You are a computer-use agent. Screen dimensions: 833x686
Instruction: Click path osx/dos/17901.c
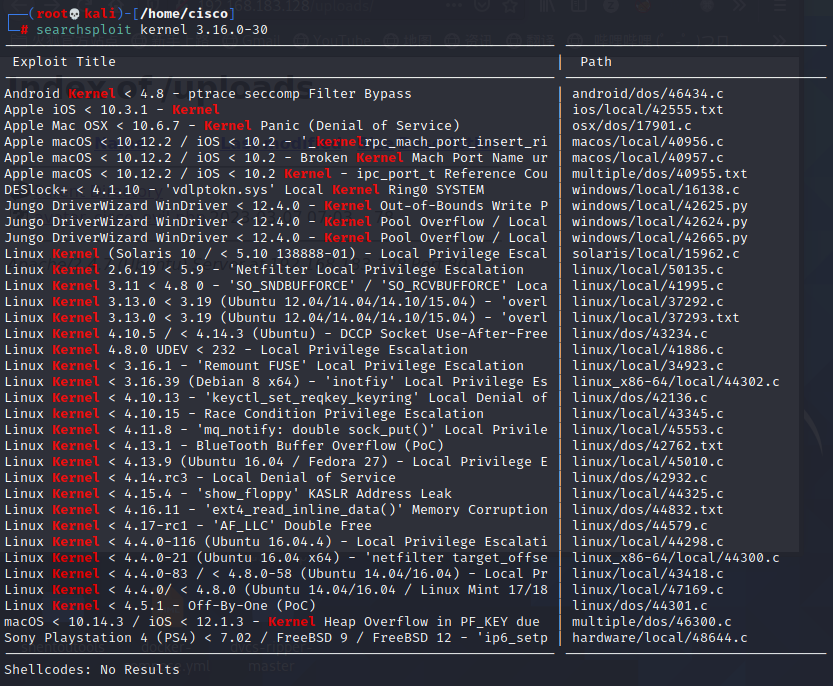tap(632, 126)
